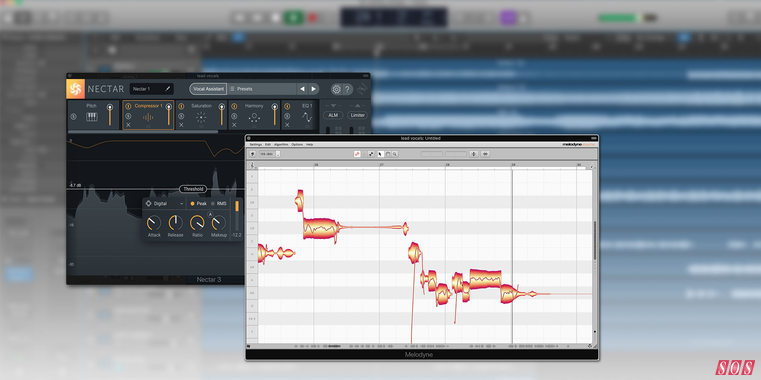
Task: Select the Saturation module icon
Action: (200, 117)
